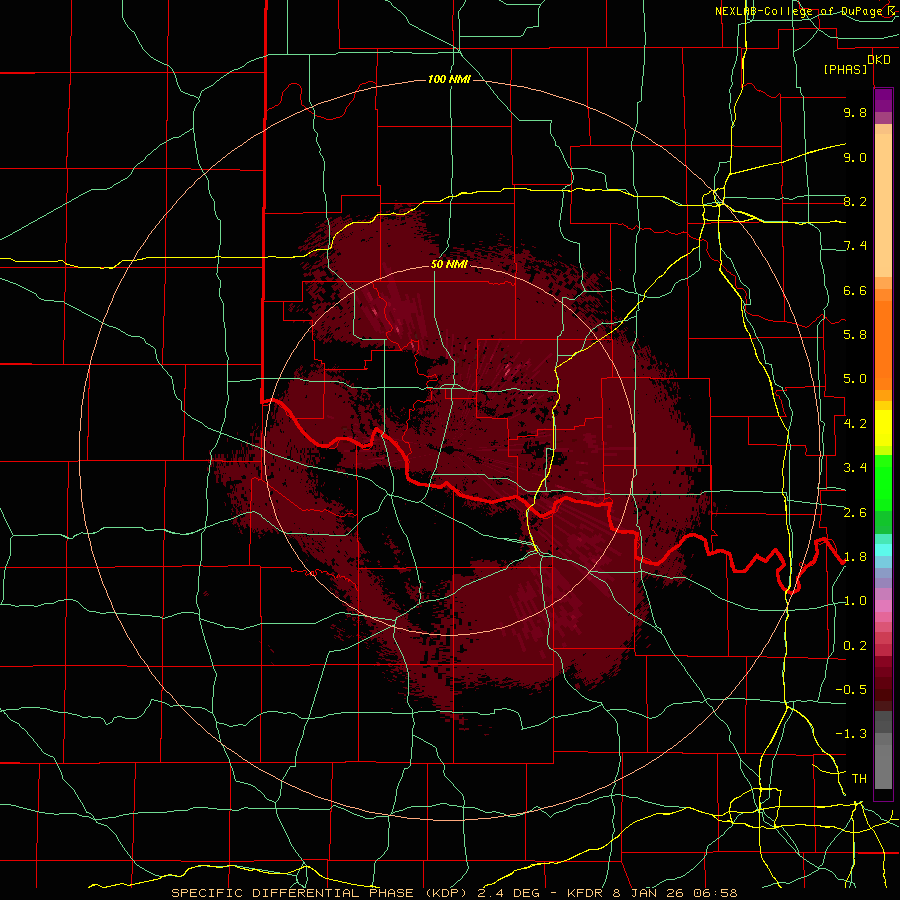Select the 1.0 scale label
900x900 pixels.
click(x=855, y=601)
